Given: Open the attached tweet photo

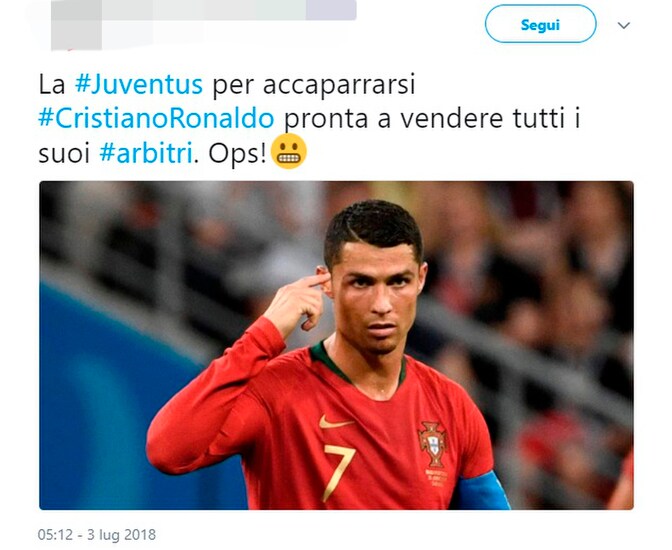Looking at the screenshot, I should point(336,346).
